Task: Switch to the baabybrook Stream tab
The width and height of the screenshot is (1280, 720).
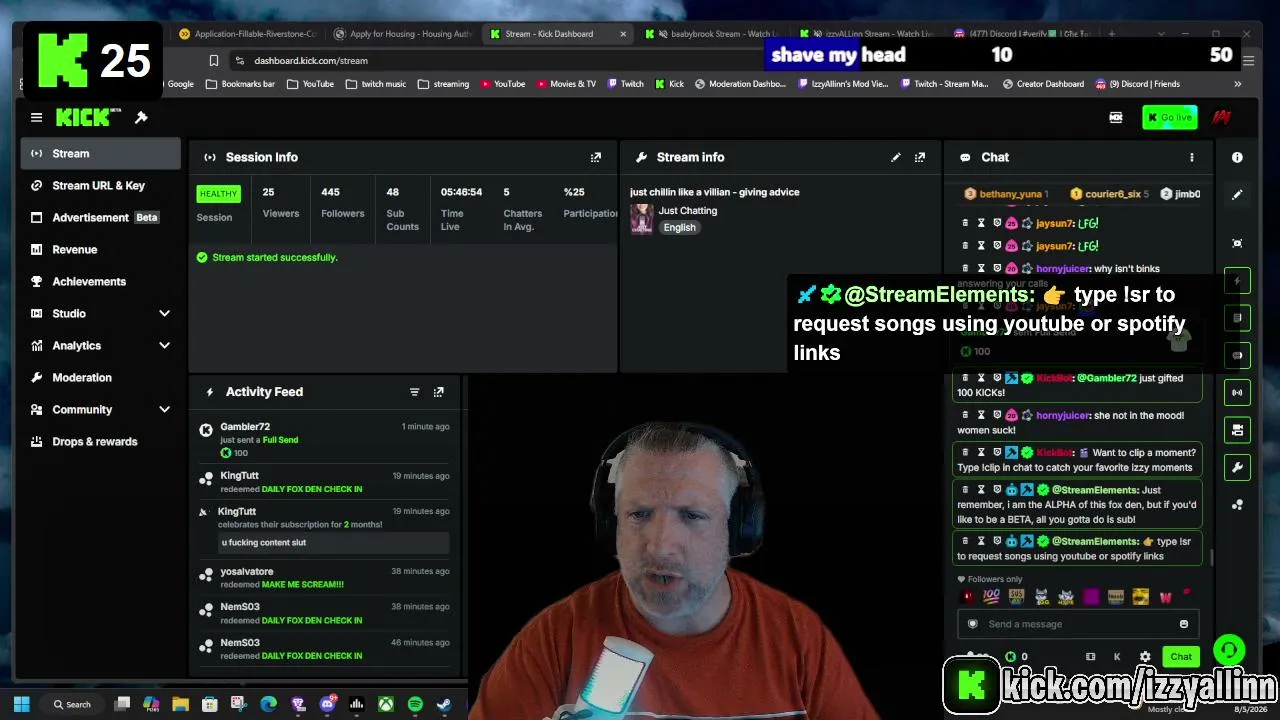Action: click(714, 34)
